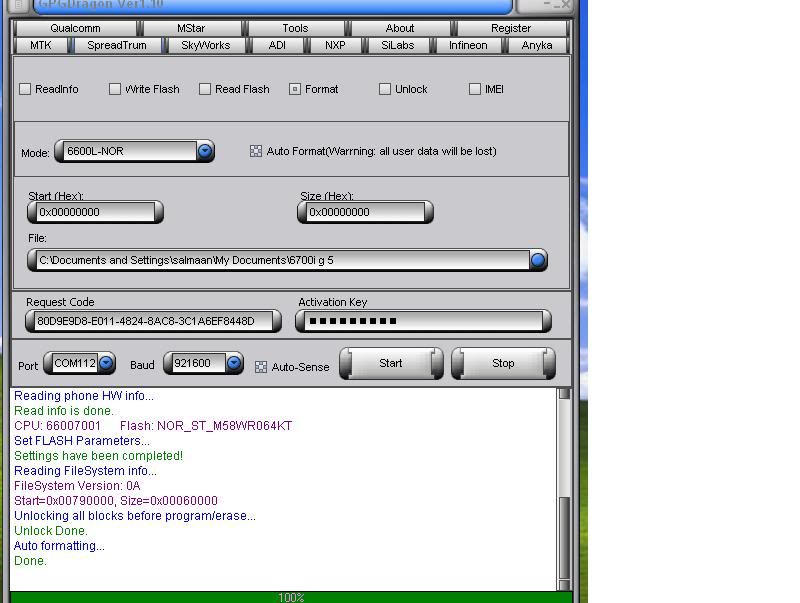800x603 pixels.
Task: Enable the IMEI checkbox
Action: [474, 89]
